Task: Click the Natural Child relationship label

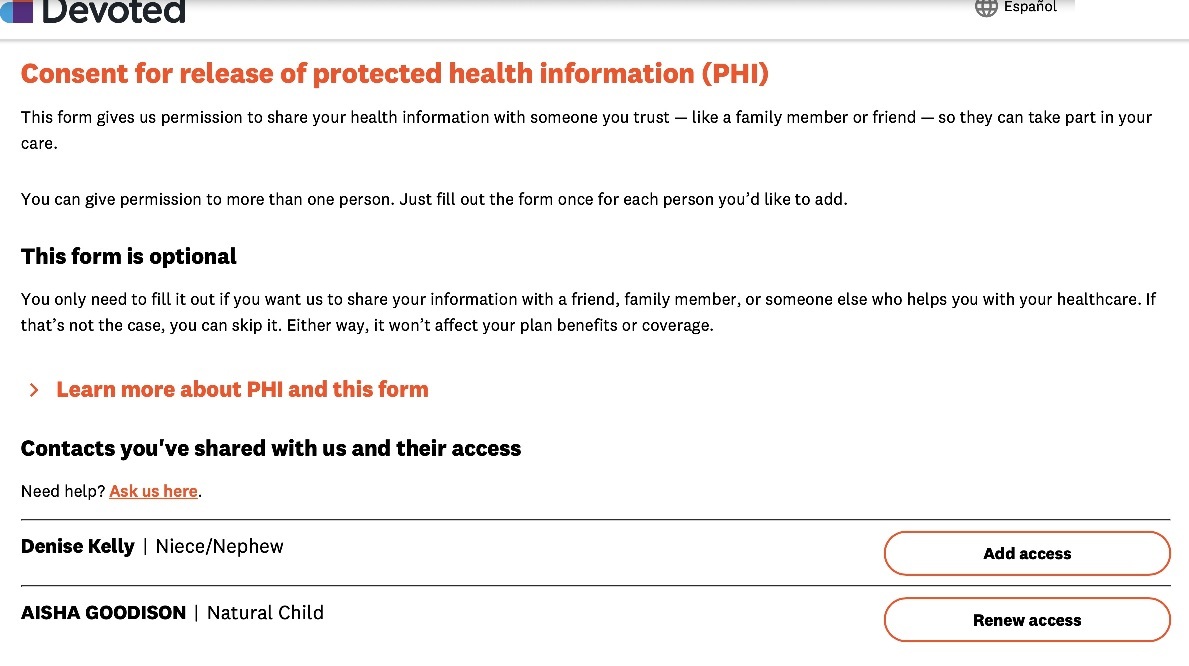Action: [265, 613]
